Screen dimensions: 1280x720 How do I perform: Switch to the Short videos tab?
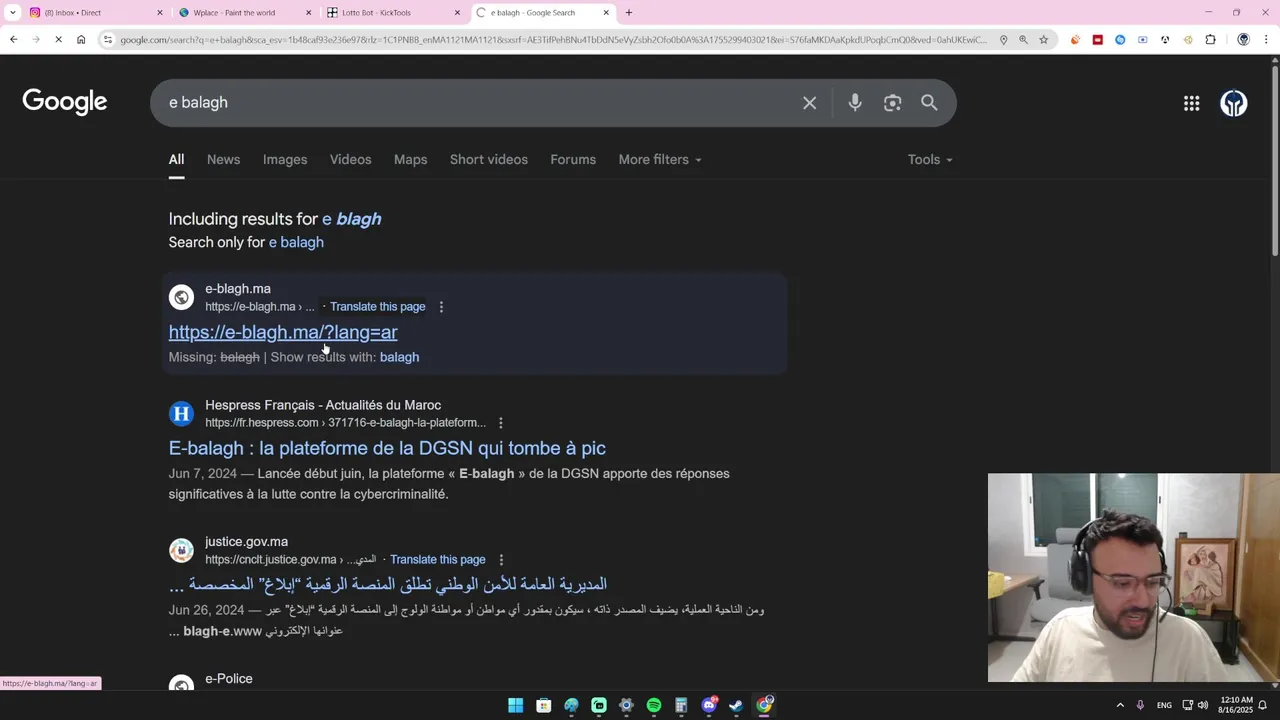click(489, 160)
